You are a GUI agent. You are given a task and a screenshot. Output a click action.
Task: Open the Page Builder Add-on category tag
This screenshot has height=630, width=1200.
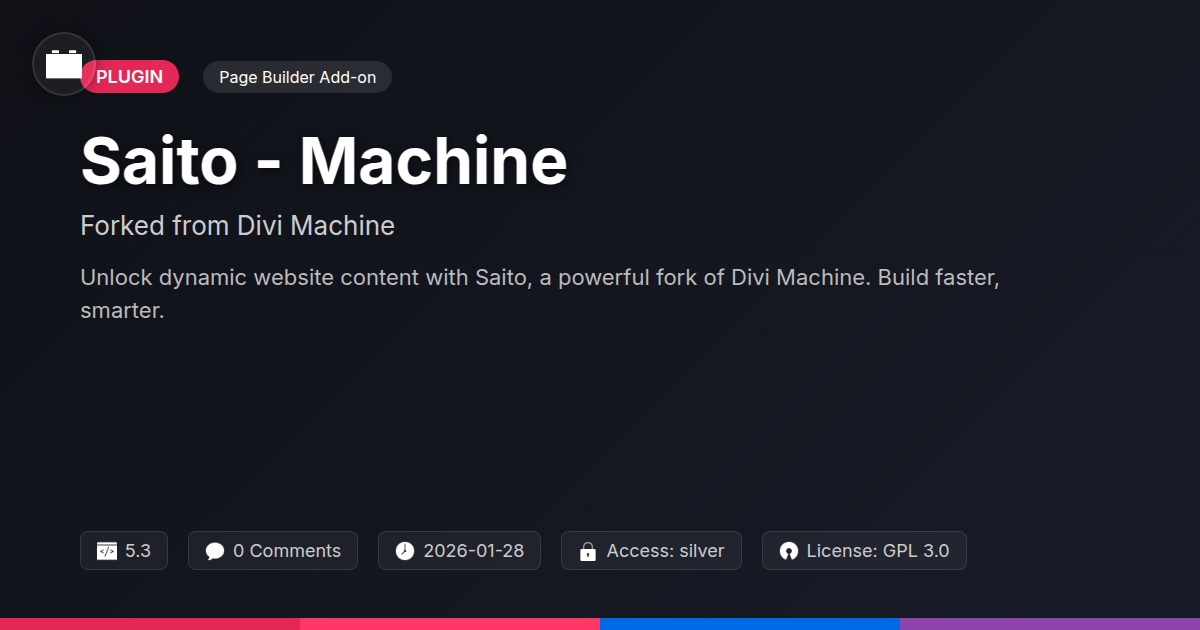coord(297,77)
